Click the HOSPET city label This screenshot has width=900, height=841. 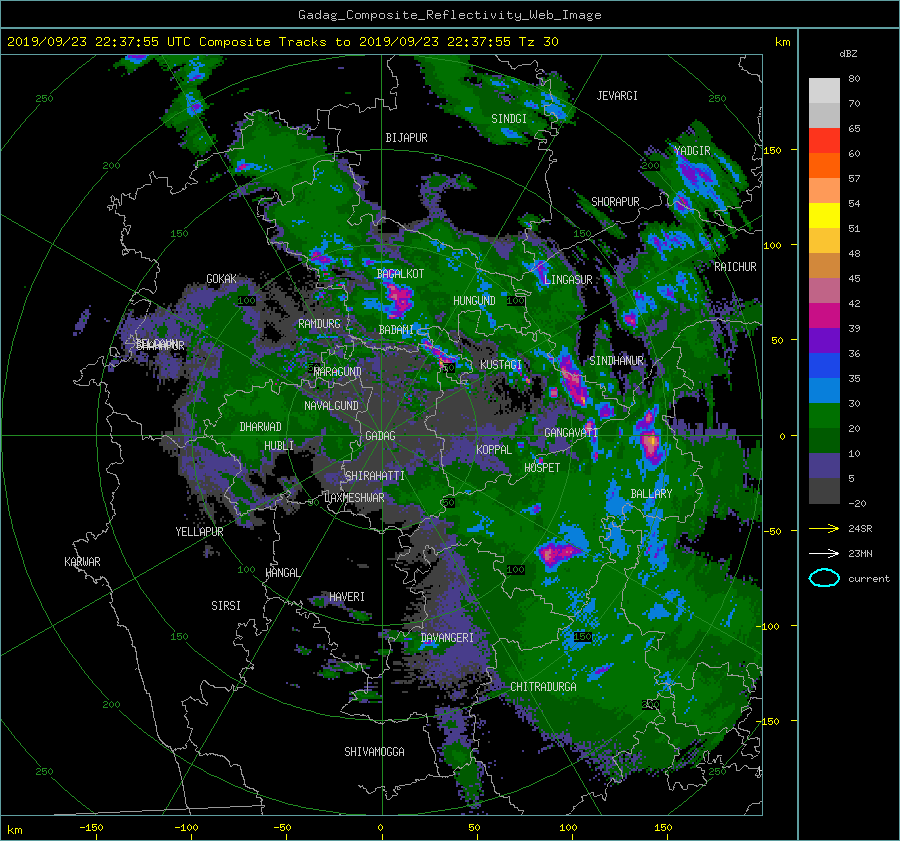click(542, 468)
